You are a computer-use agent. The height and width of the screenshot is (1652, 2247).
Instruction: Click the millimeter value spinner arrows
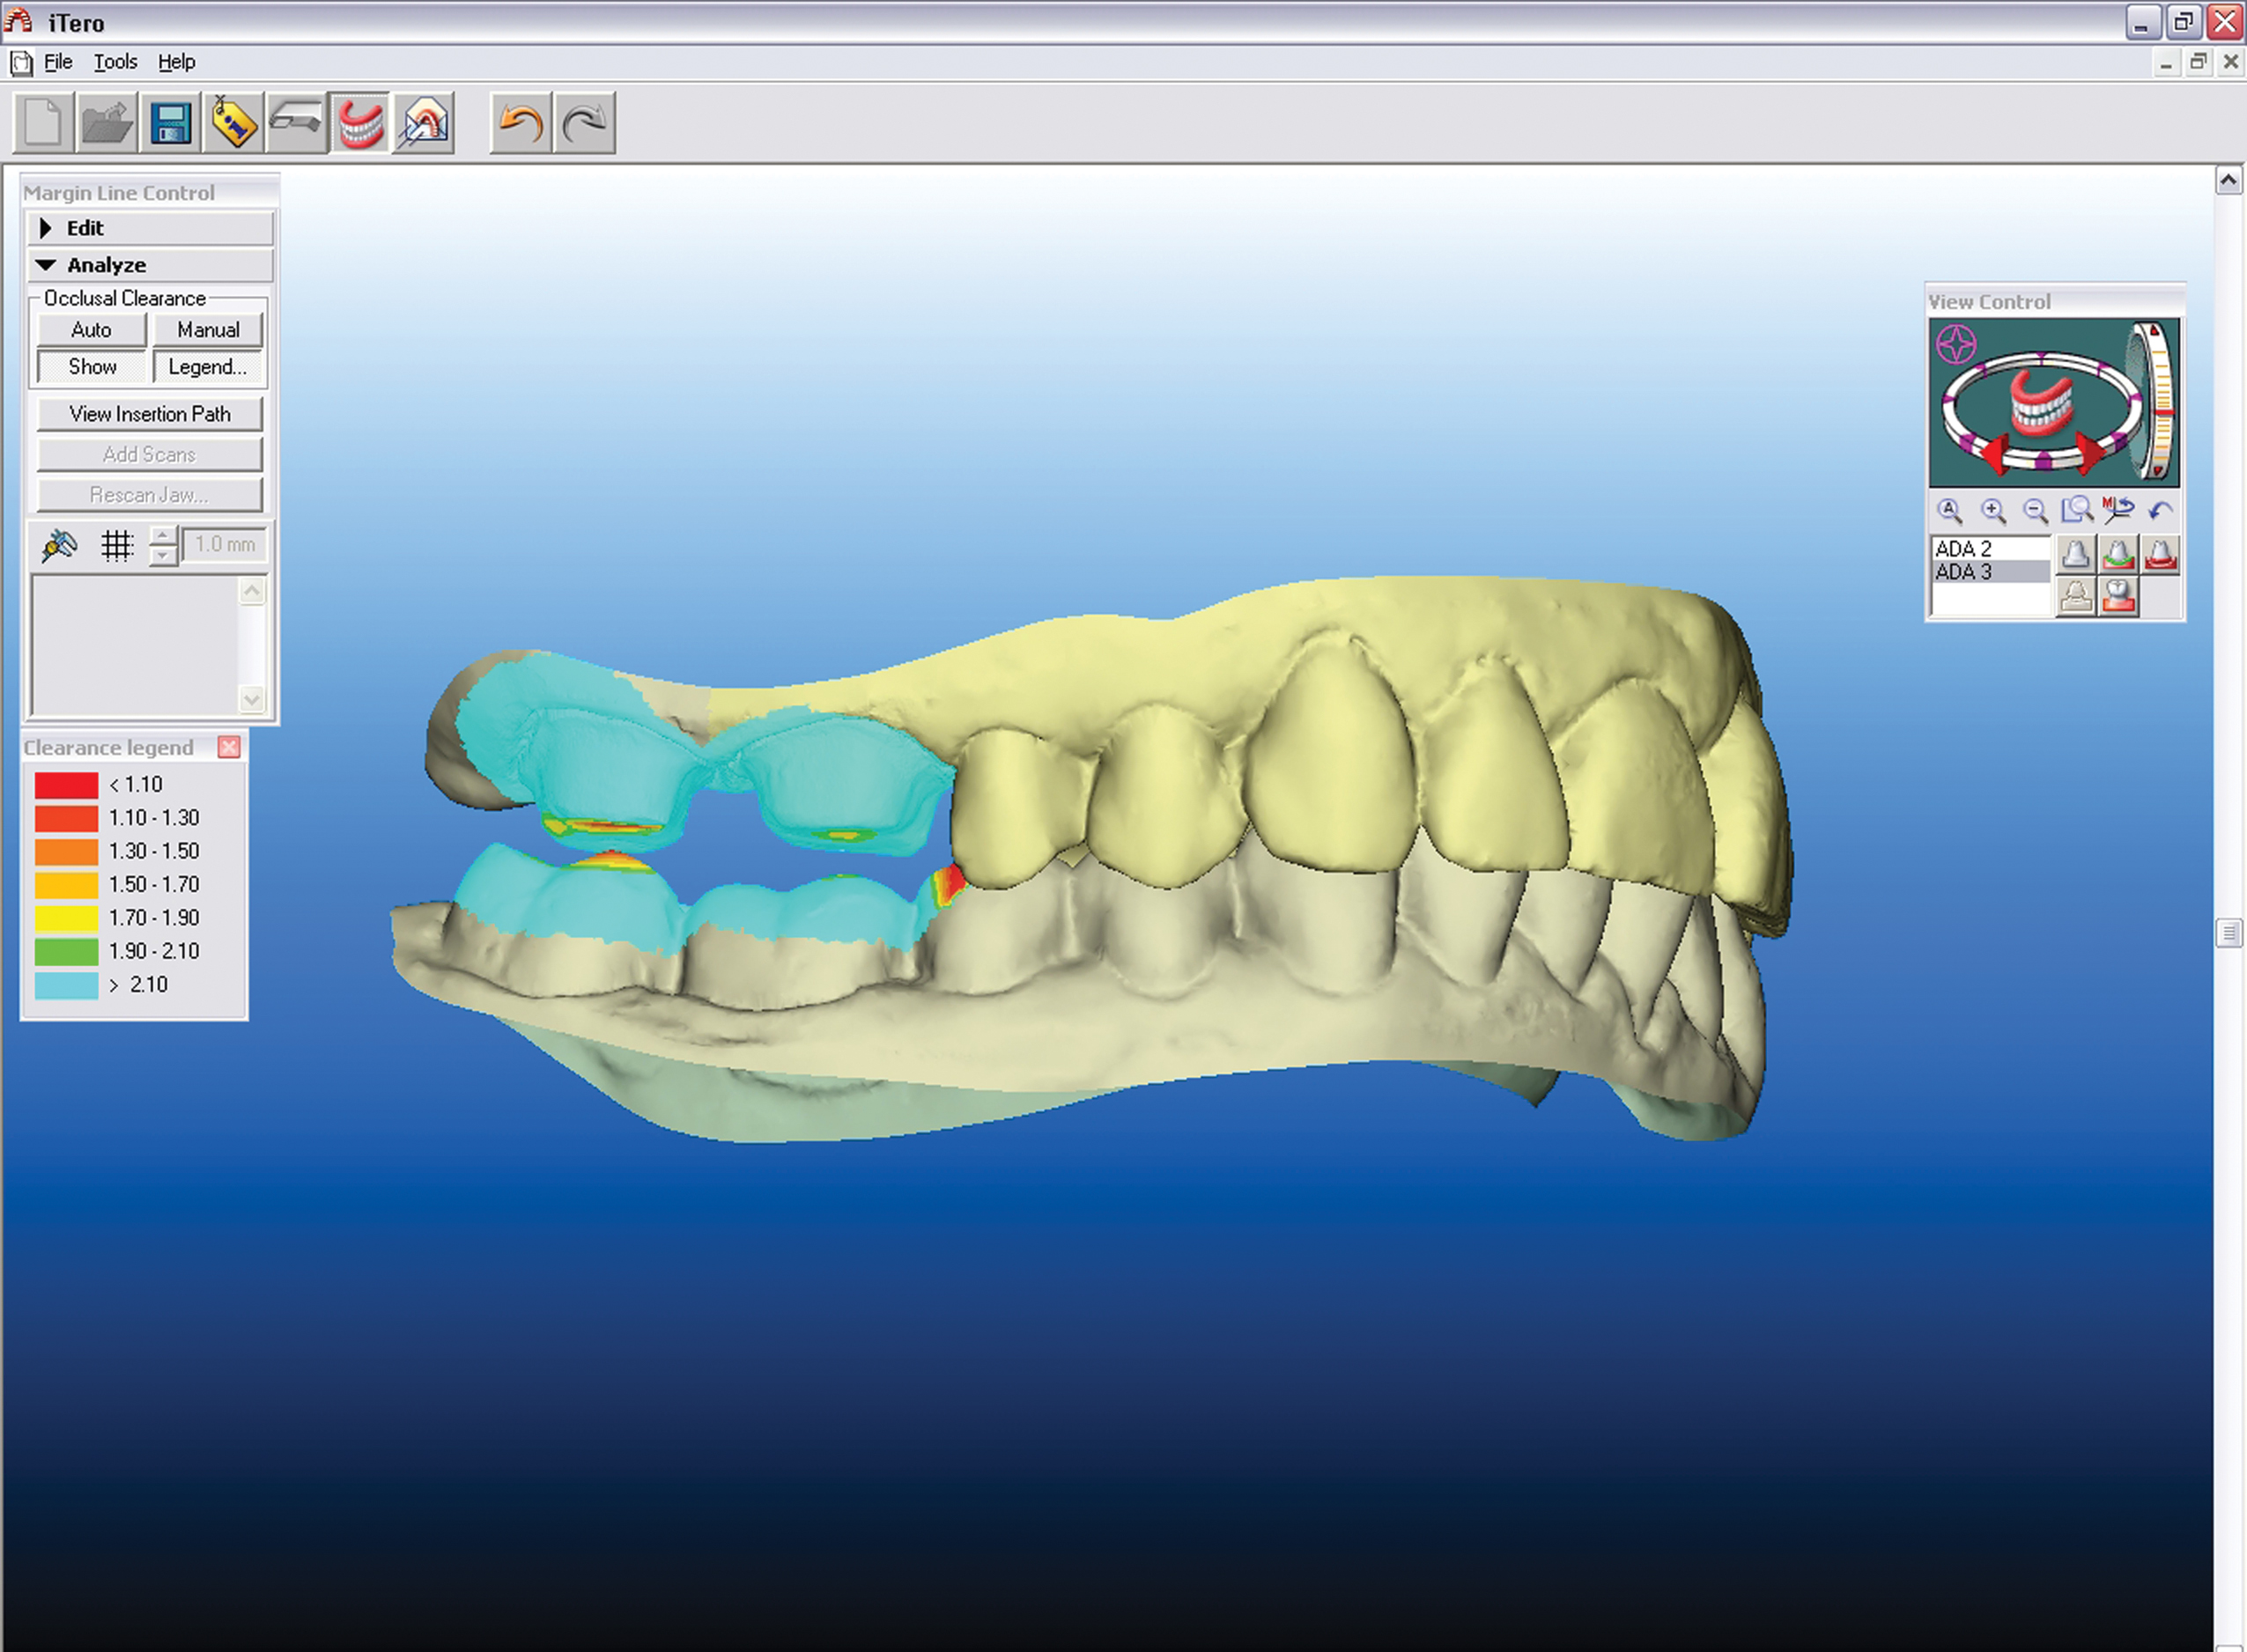(x=163, y=545)
